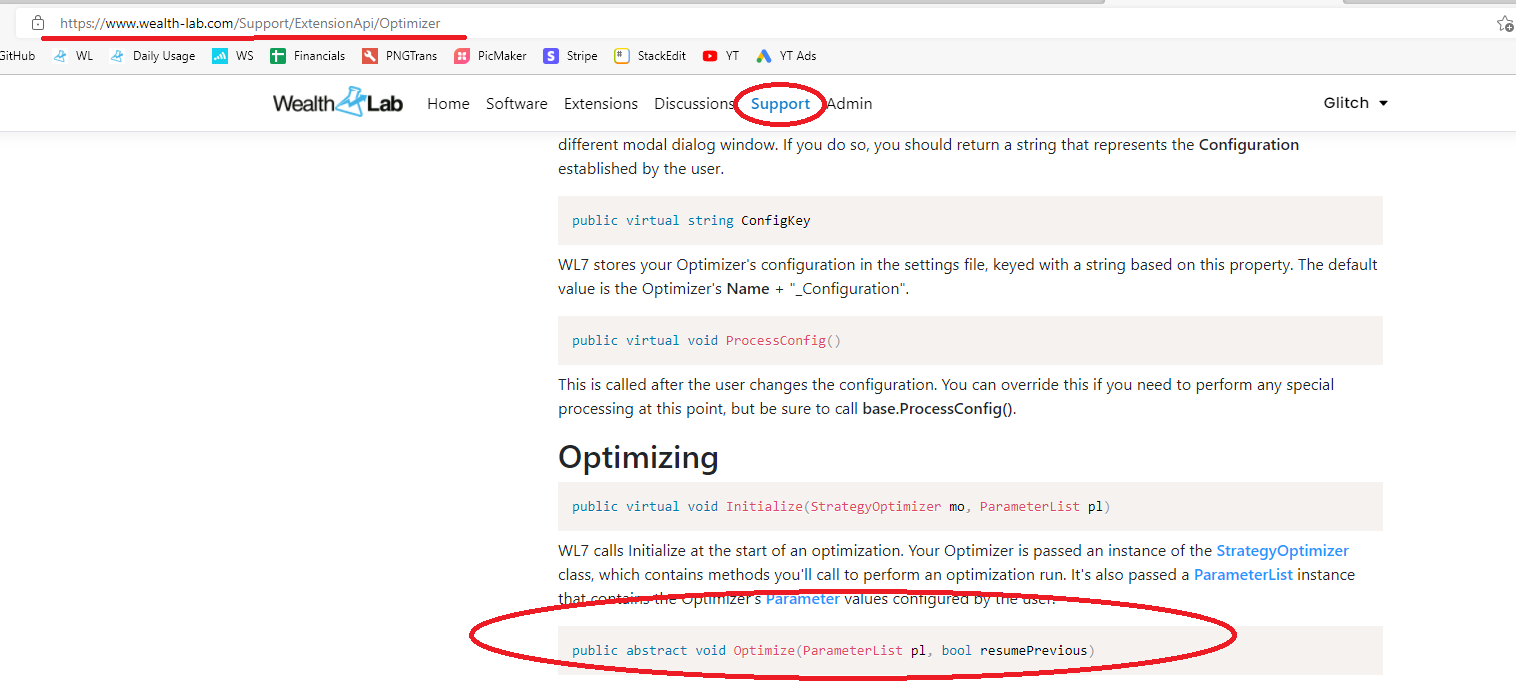Open the ParameterList link
Image resolution: width=1516 pixels, height=681 pixels.
point(1243,574)
